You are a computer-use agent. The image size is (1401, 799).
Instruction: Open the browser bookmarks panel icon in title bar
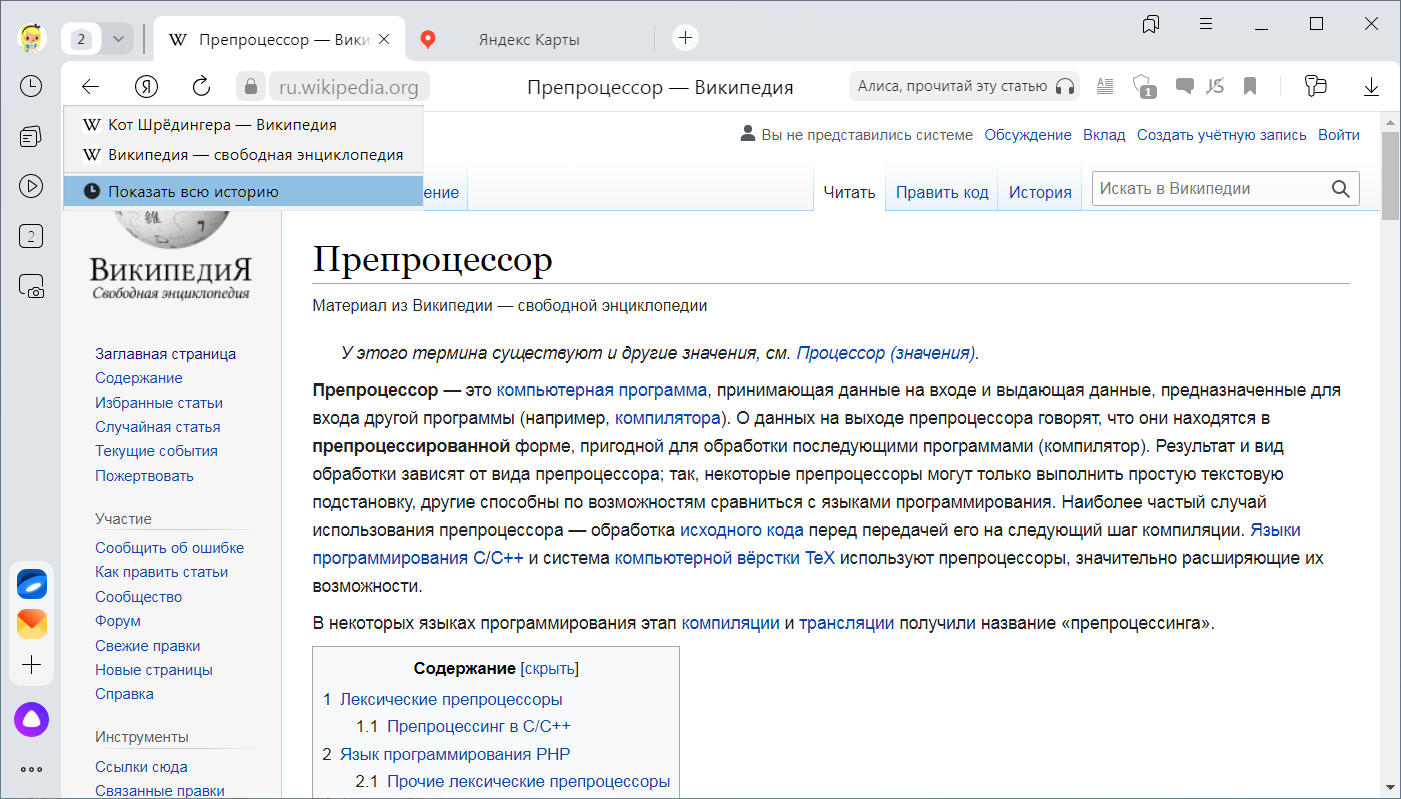(1150, 23)
